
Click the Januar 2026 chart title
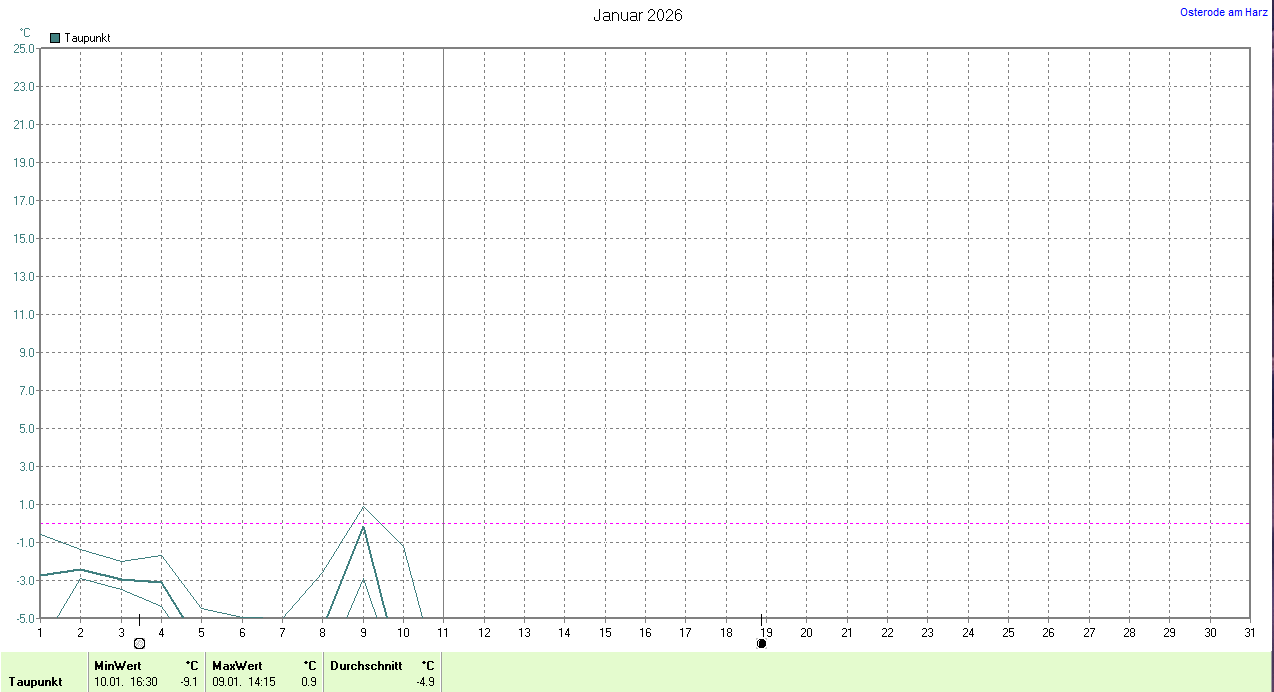(637, 15)
